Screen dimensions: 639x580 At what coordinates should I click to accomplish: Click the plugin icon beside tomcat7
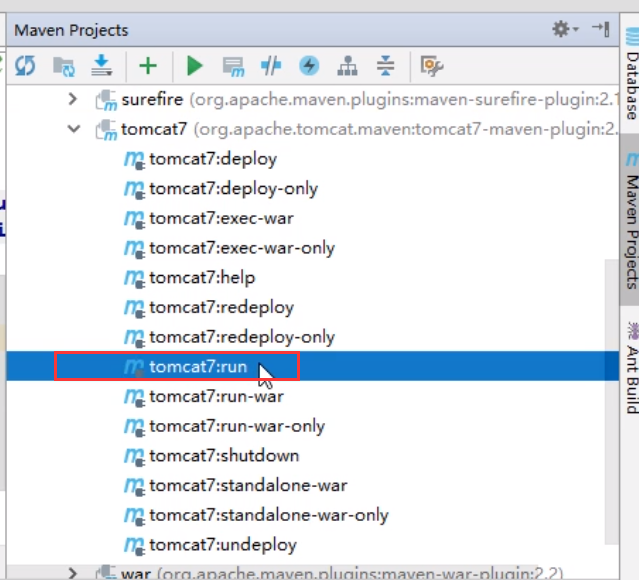coord(106,130)
